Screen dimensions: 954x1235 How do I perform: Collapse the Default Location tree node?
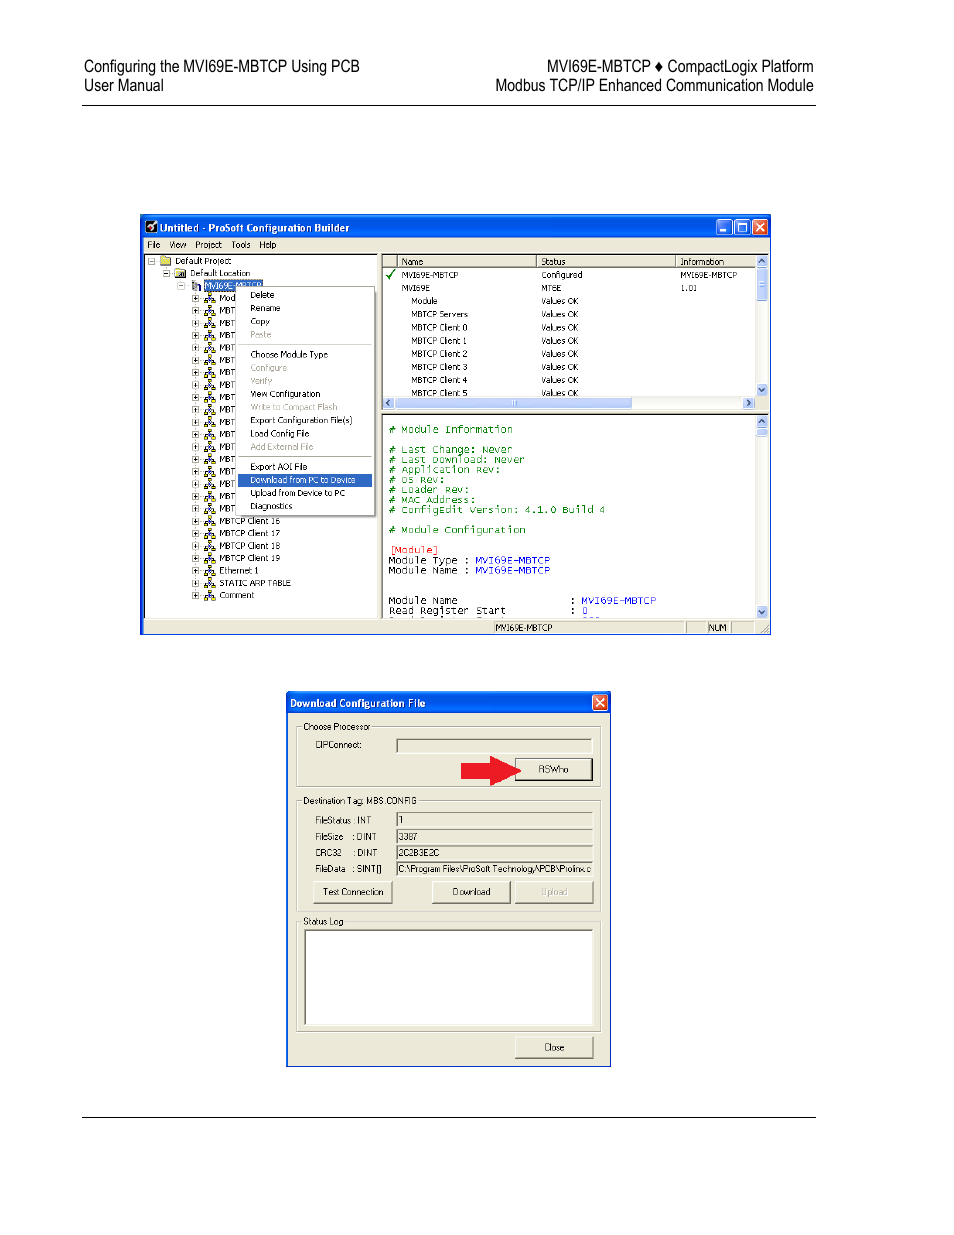coord(167,273)
